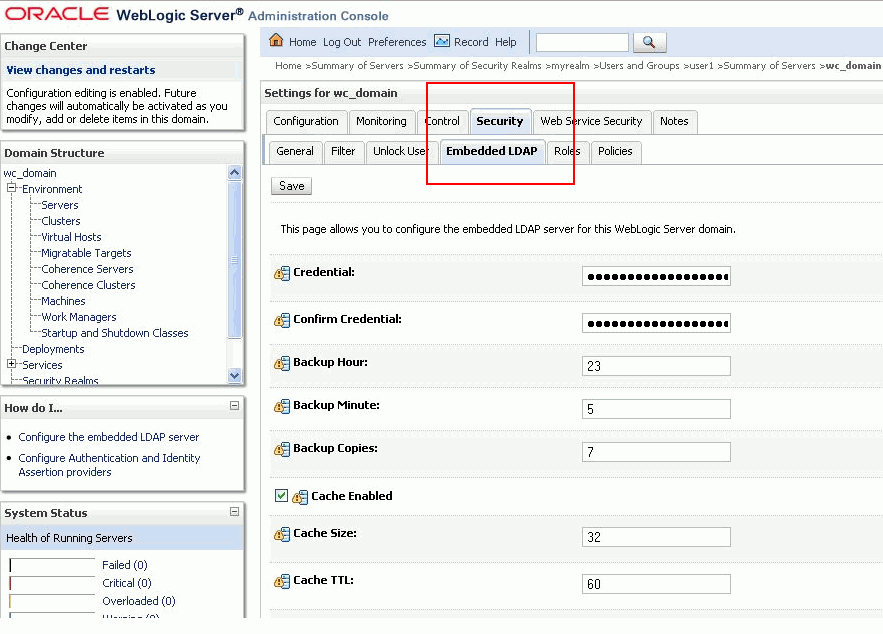
Task: Switch to the Control tab
Action: [x=443, y=122]
